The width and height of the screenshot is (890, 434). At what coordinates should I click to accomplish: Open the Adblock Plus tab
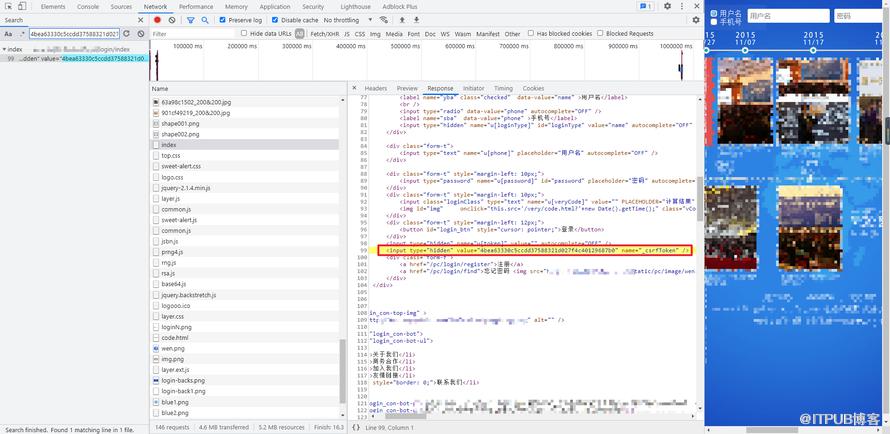click(x=400, y=7)
